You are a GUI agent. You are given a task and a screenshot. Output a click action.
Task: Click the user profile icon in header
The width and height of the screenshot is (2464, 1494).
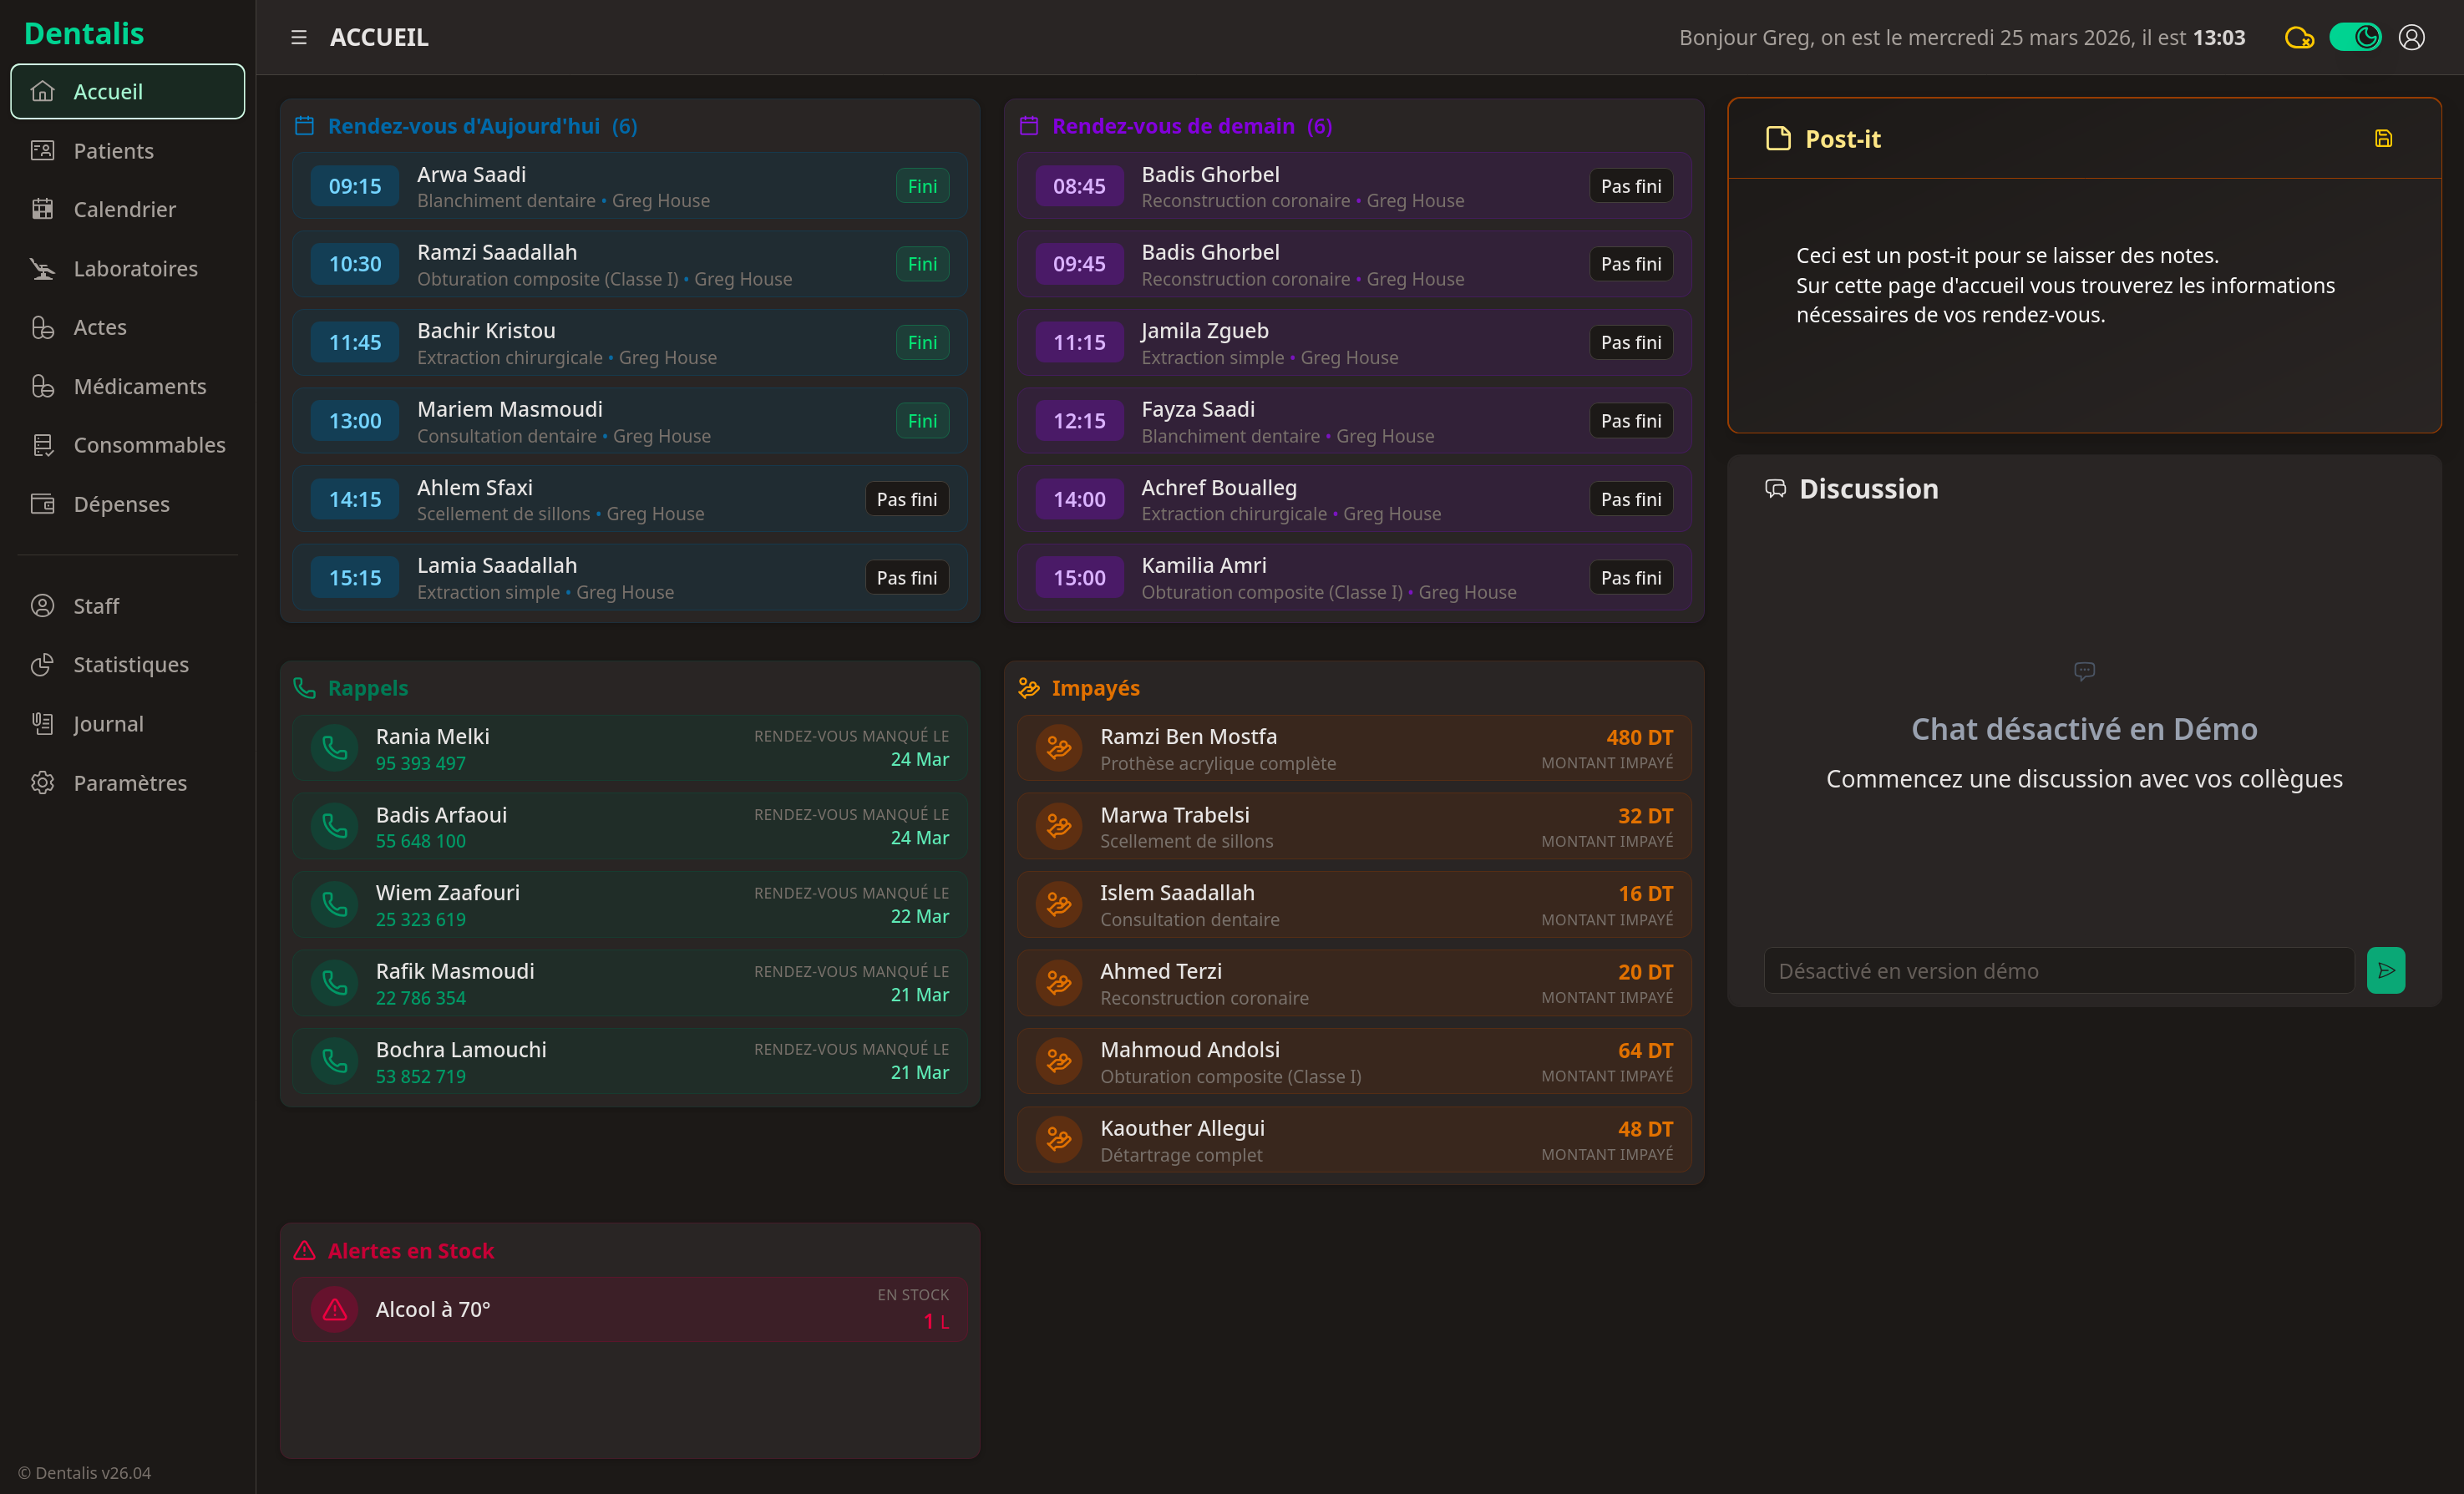(2411, 37)
